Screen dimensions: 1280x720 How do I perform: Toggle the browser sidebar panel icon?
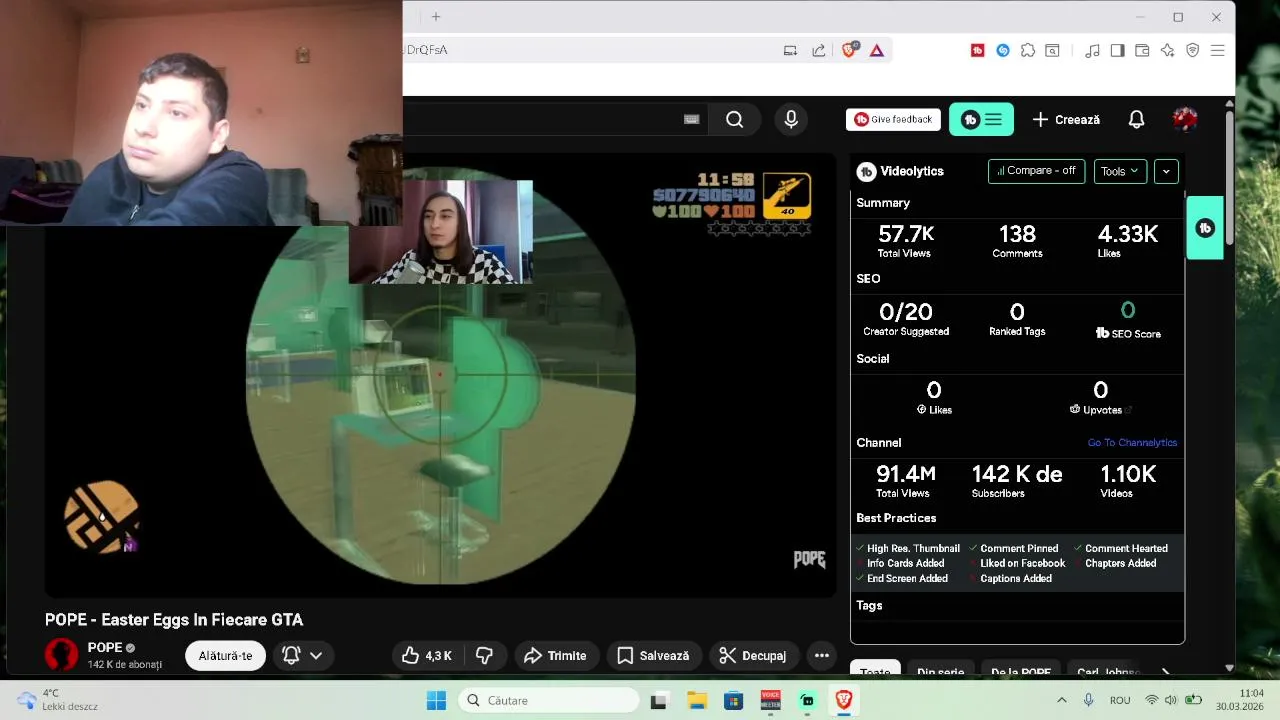point(1117,50)
